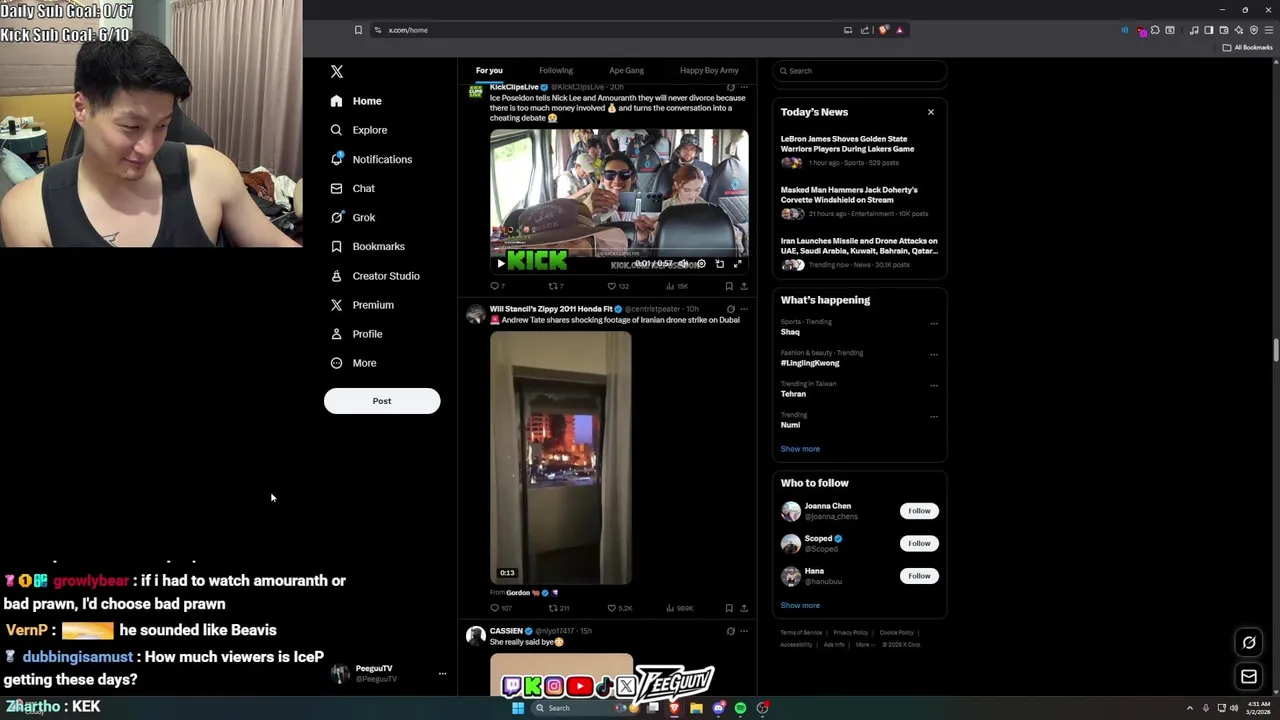Open Brave hamburger menu
1280x720 pixels.
click(1267, 30)
